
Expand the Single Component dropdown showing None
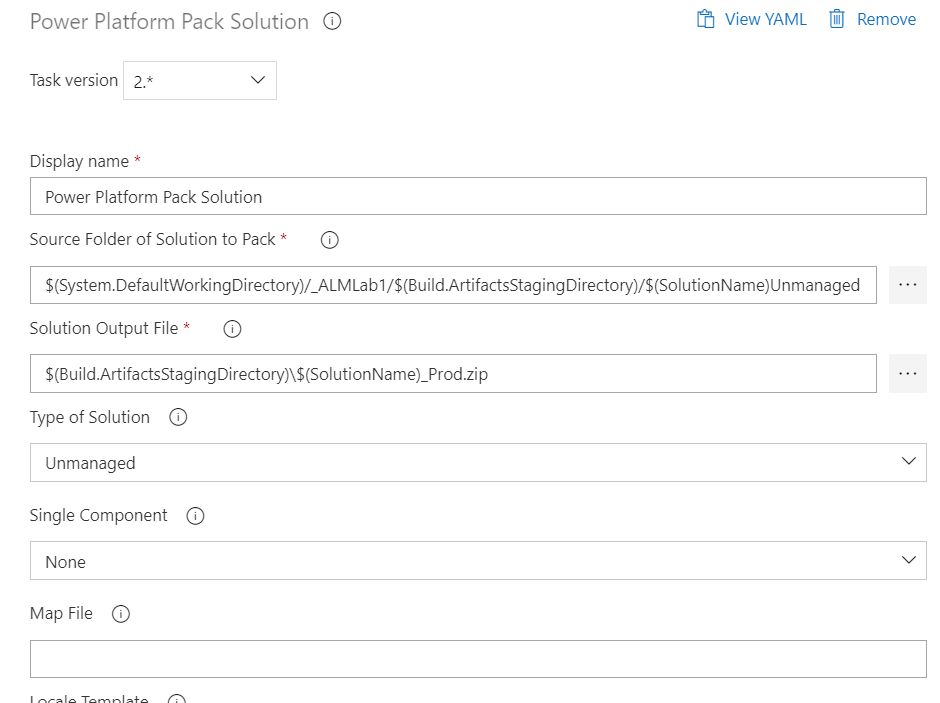pos(478,560)
